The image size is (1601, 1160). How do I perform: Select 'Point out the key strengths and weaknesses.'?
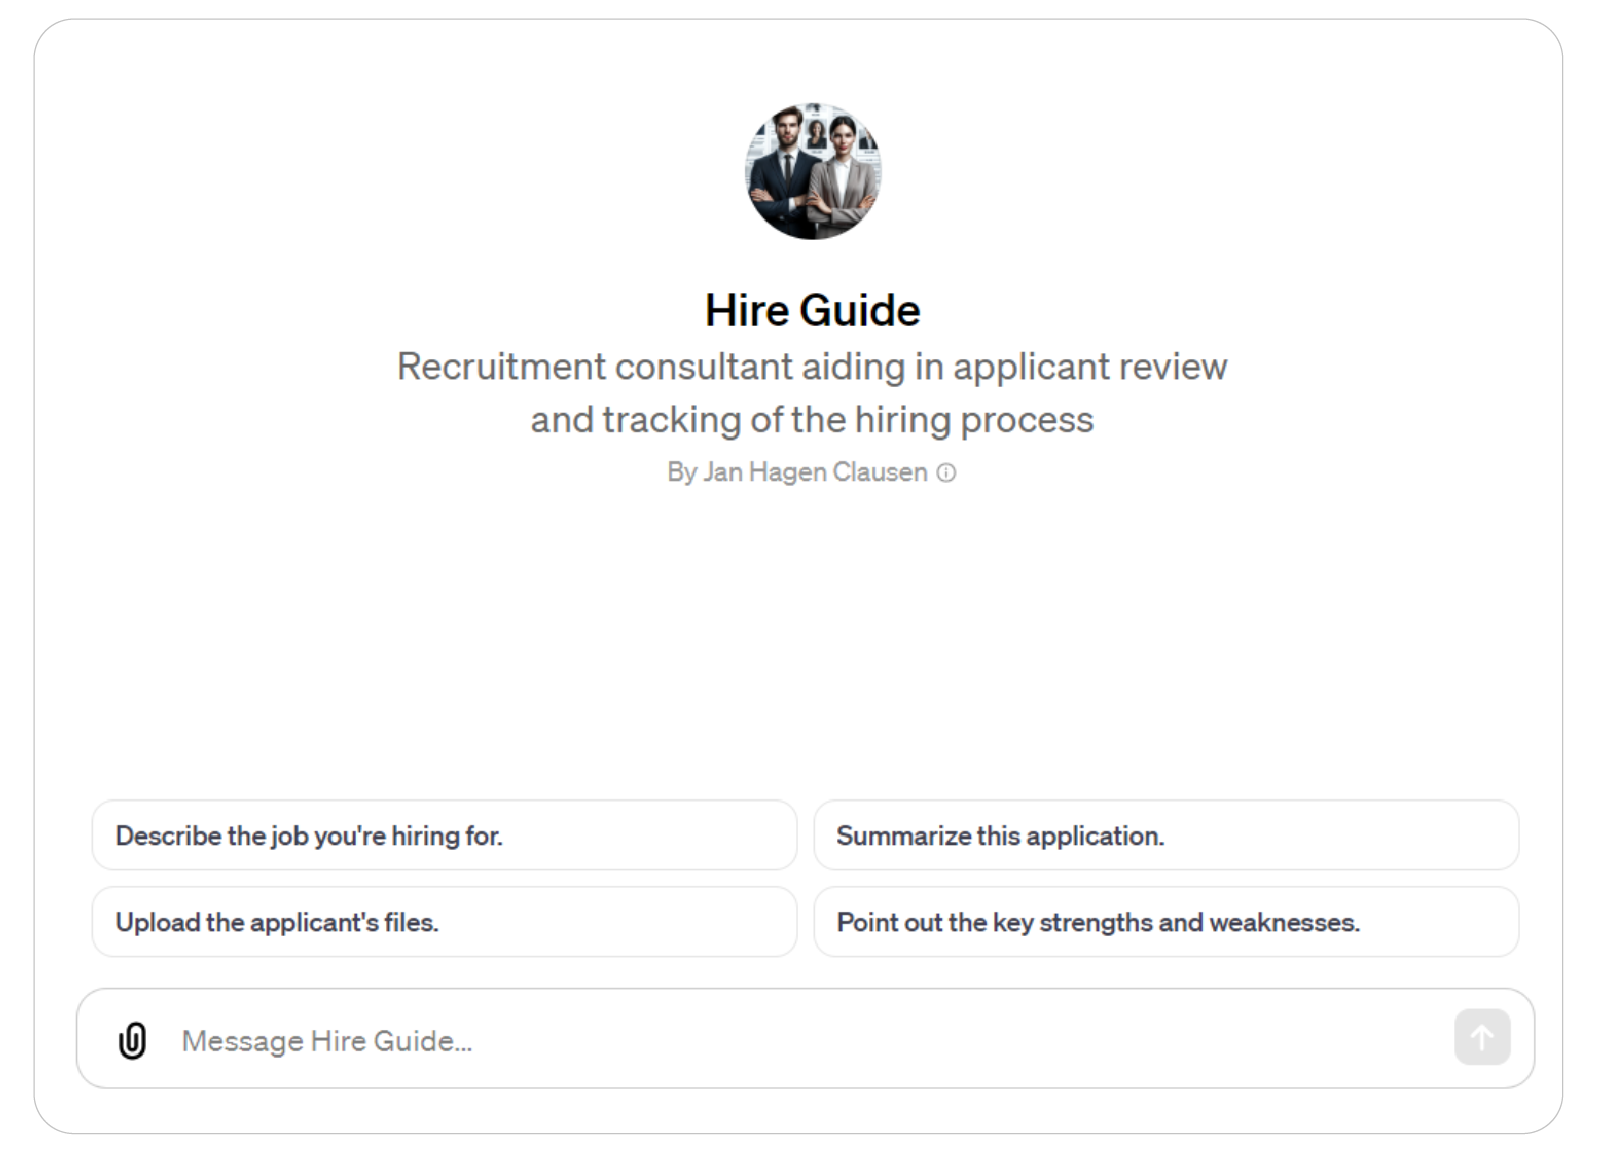pyautogui.click(x=1166, y=922)
